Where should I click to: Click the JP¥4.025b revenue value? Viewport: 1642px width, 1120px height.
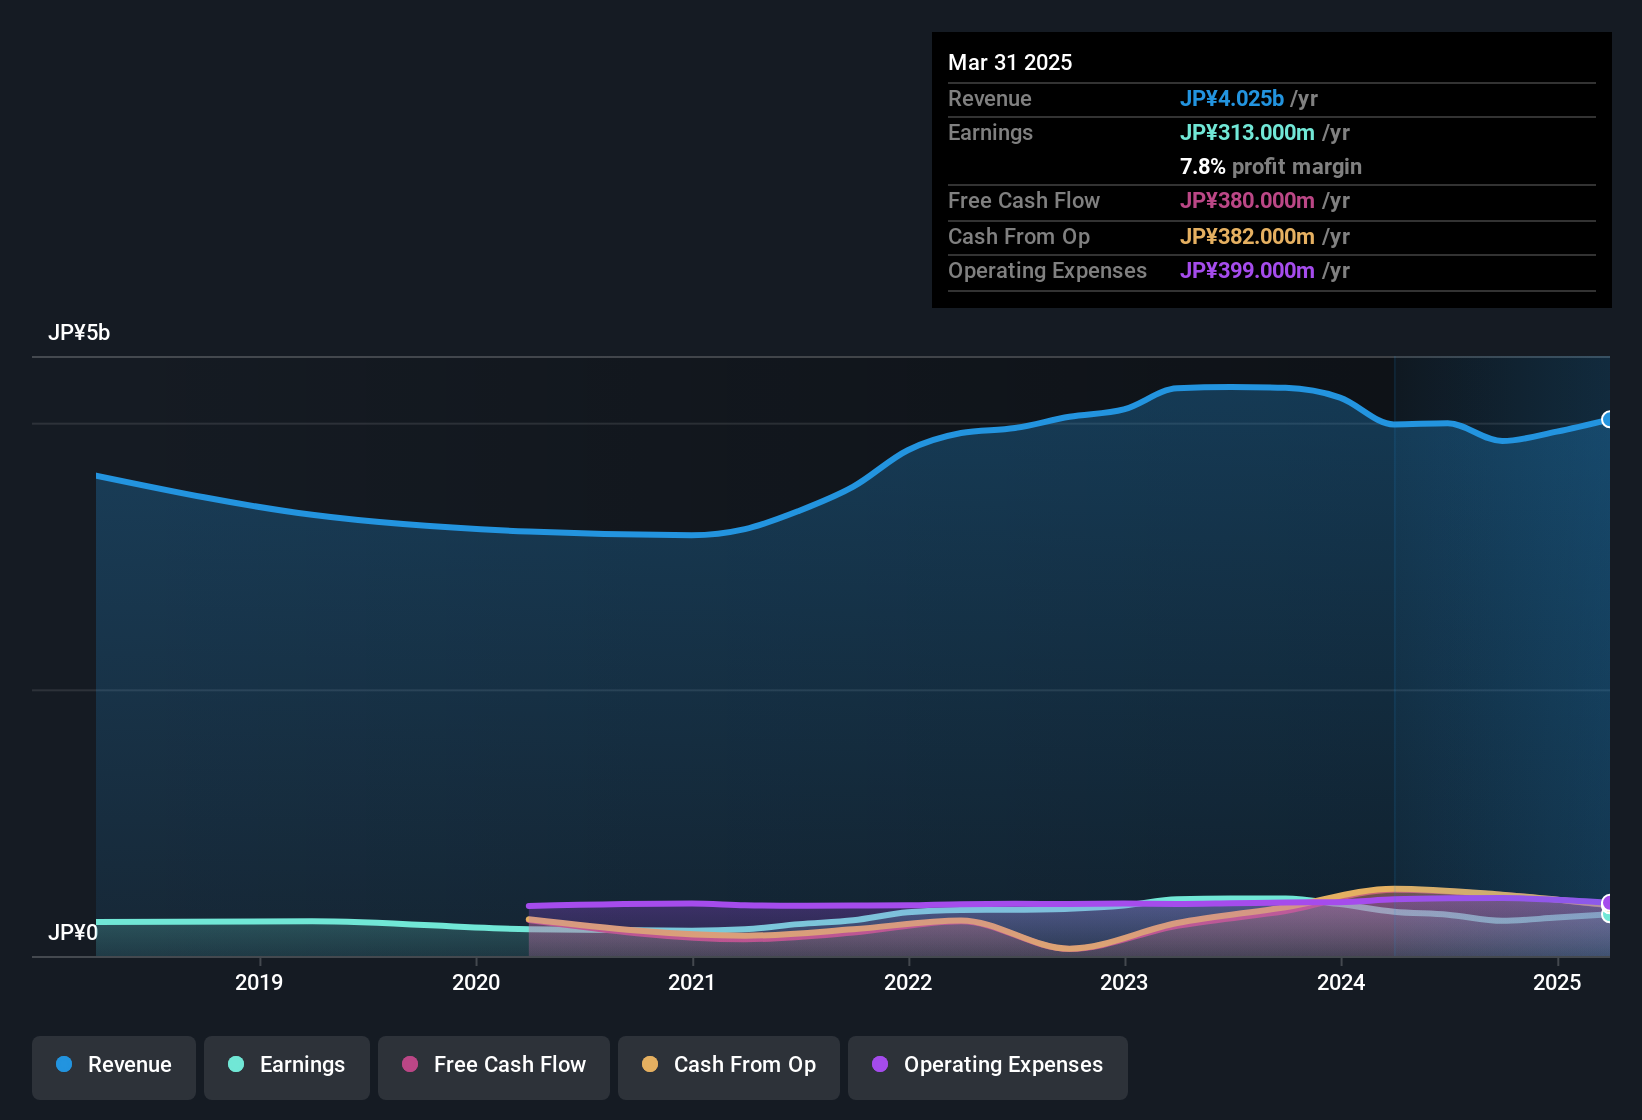pos(1231,98)
